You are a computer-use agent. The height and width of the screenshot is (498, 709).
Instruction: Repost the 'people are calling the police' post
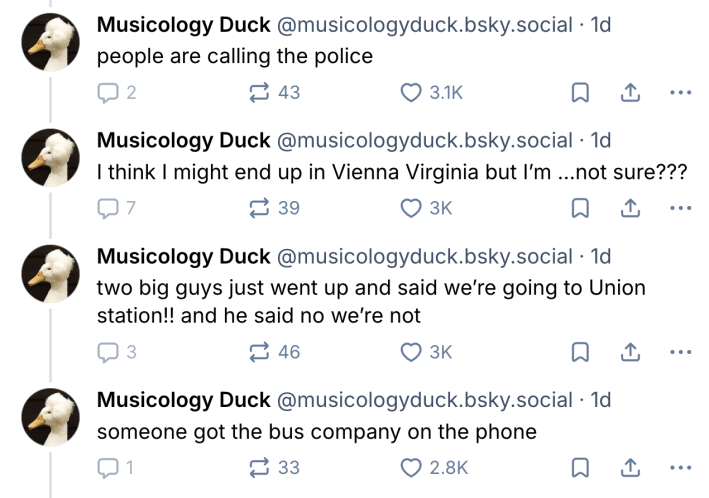click(x=261, y=93)
